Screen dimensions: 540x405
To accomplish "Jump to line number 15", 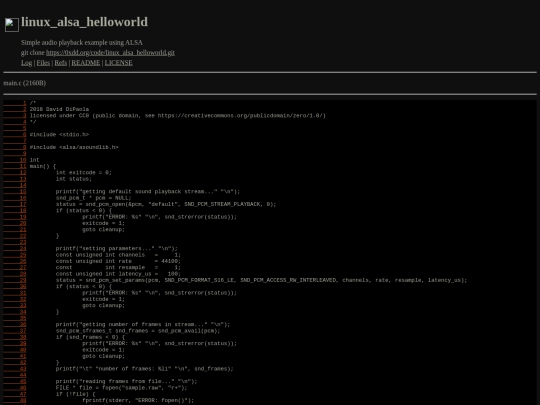I will (x=15, y=192).
